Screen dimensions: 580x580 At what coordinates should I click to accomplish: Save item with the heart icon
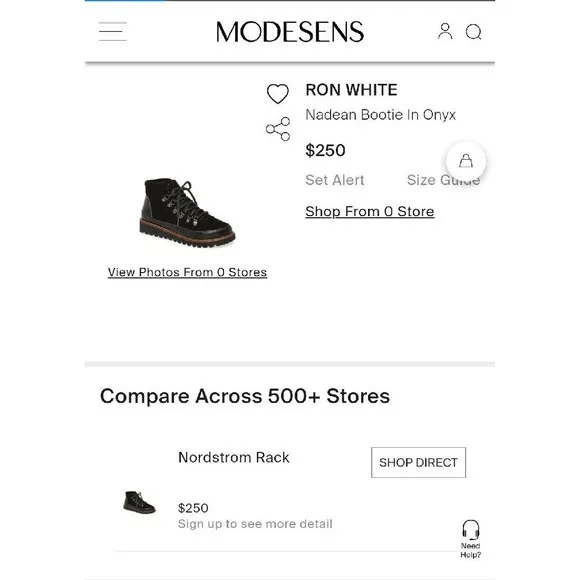(x=278, y=94)
